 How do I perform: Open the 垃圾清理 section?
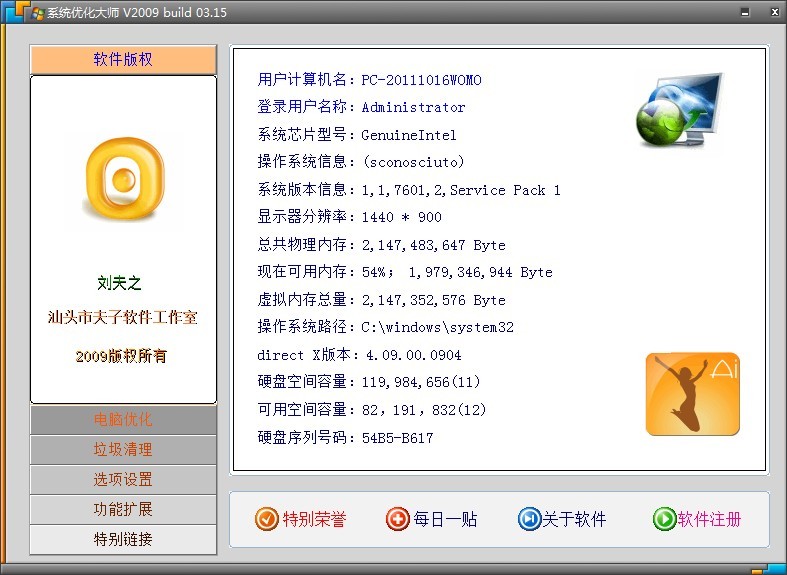[x=123, y=450]
